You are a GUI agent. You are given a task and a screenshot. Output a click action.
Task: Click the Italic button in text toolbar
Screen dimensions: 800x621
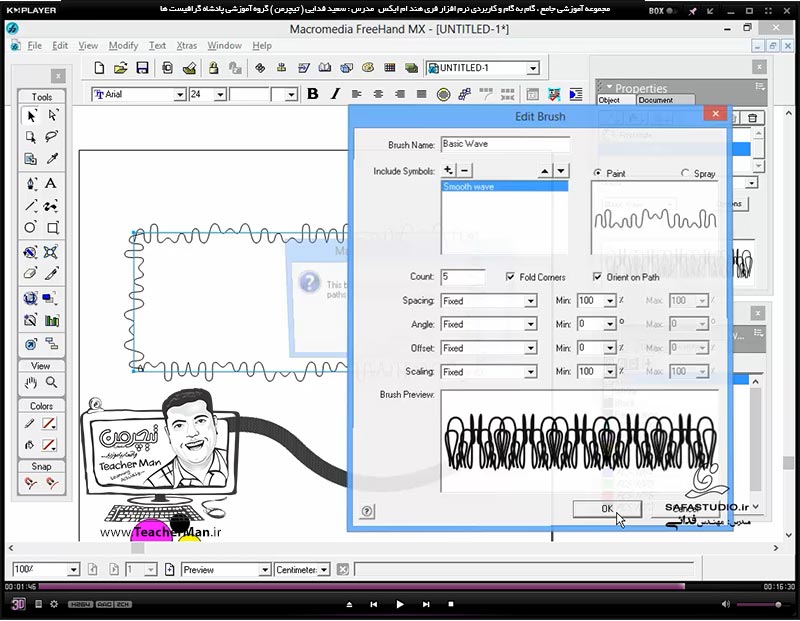tap(335, 94)
